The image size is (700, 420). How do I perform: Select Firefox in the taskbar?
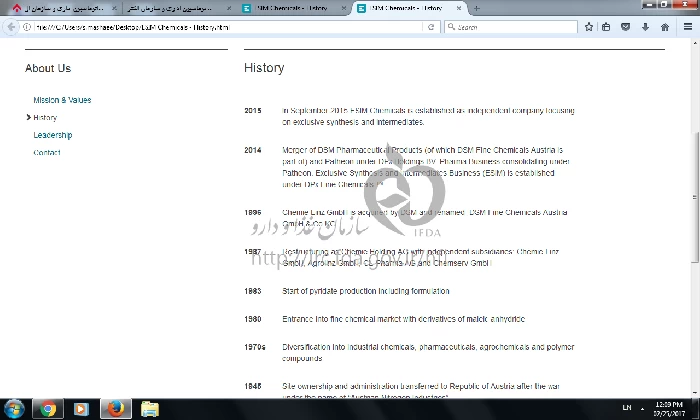116,409
